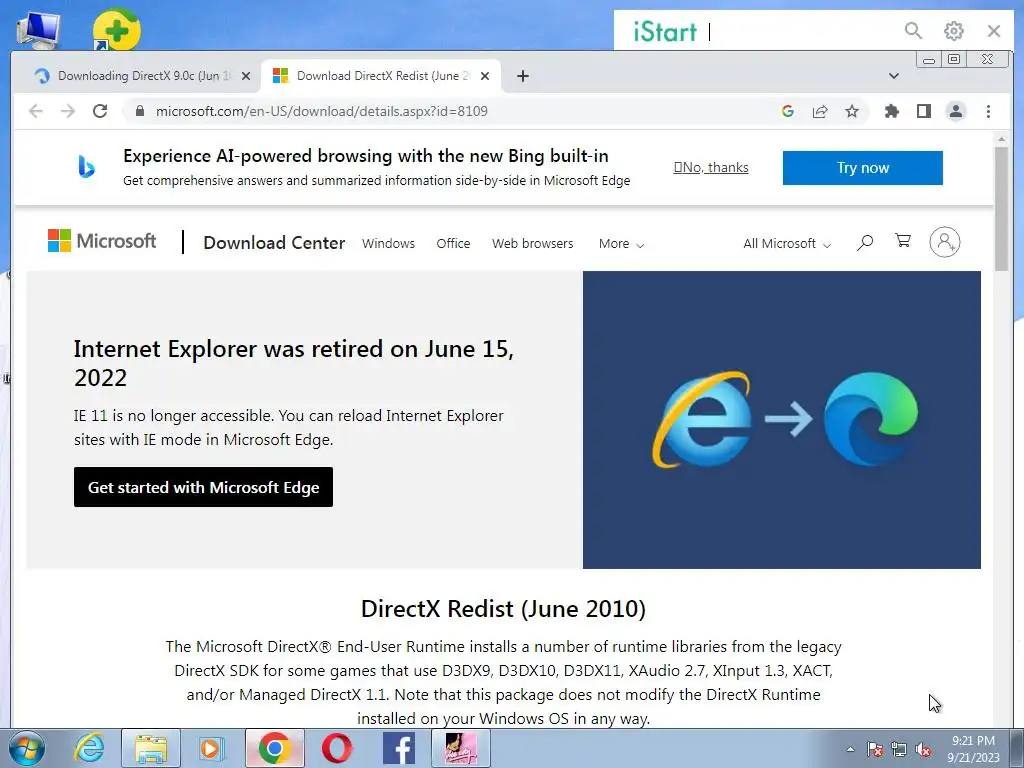1024x768 pixels.
Task: Launch Opera from the taskbar
Action: point(336,748)
